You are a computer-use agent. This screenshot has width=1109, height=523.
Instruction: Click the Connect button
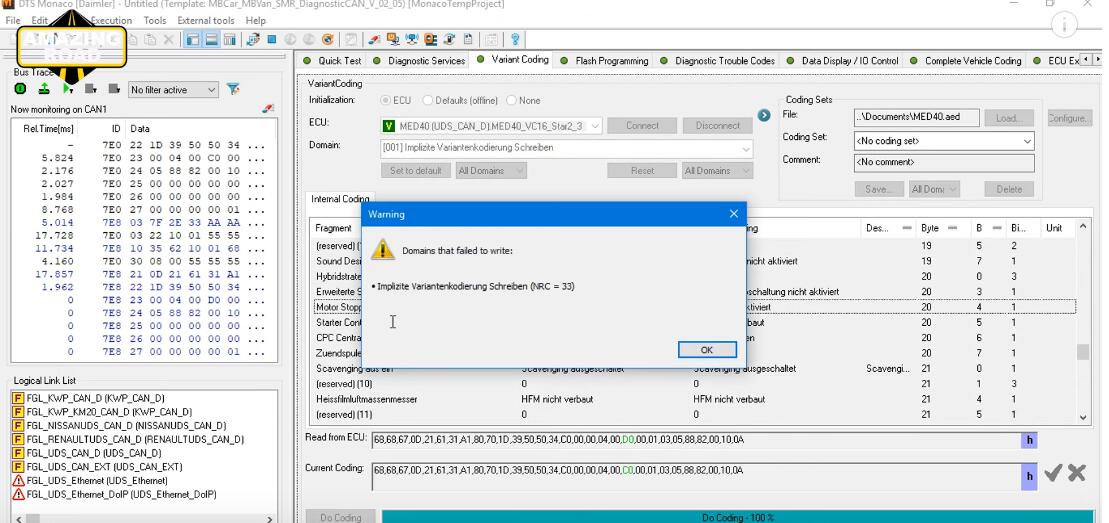642,126
